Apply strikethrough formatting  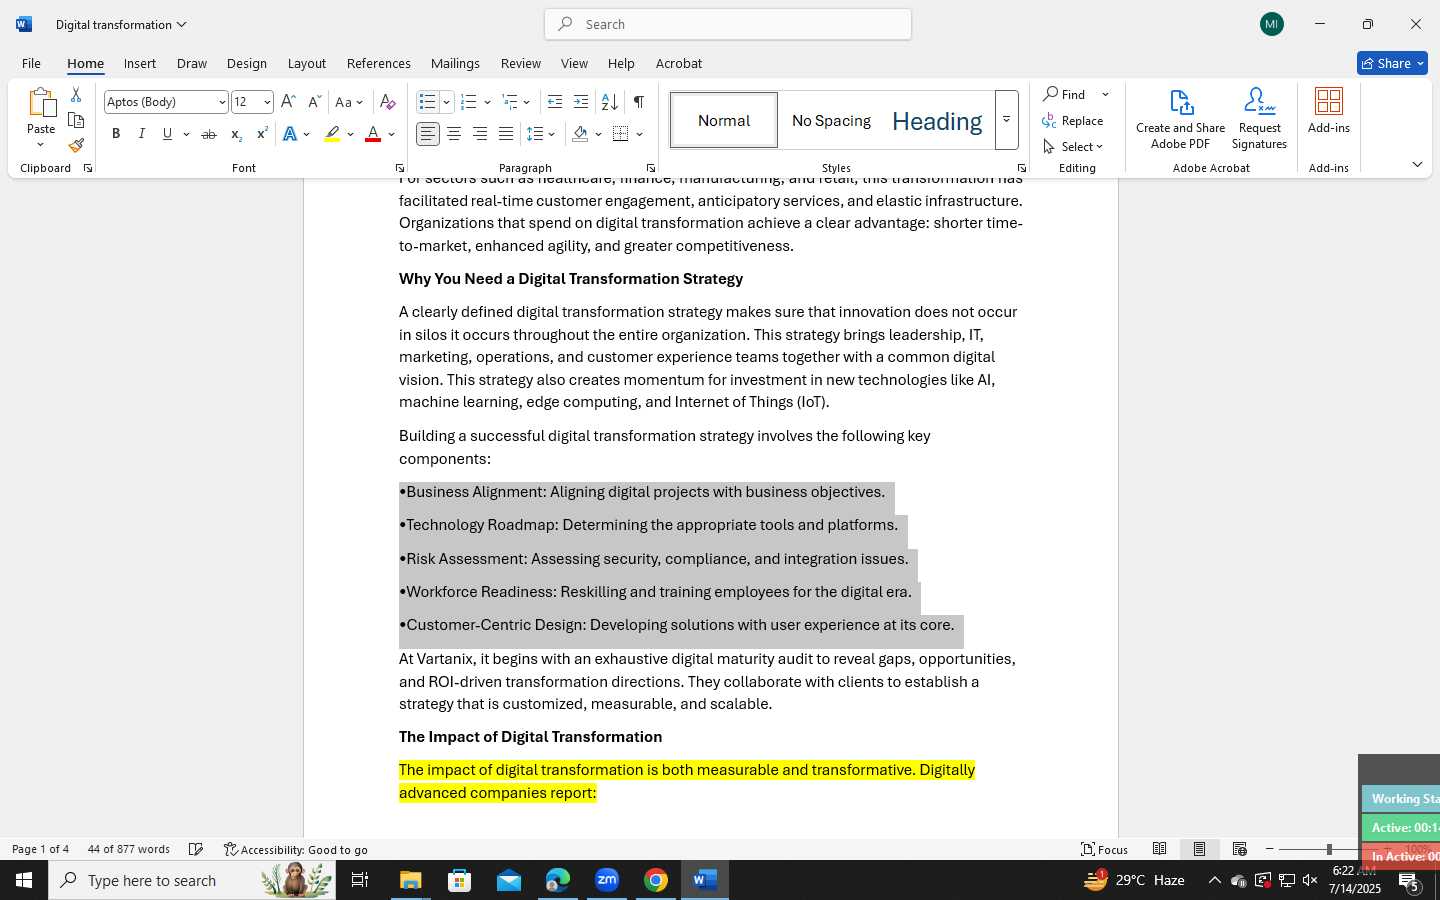point(209,134)
